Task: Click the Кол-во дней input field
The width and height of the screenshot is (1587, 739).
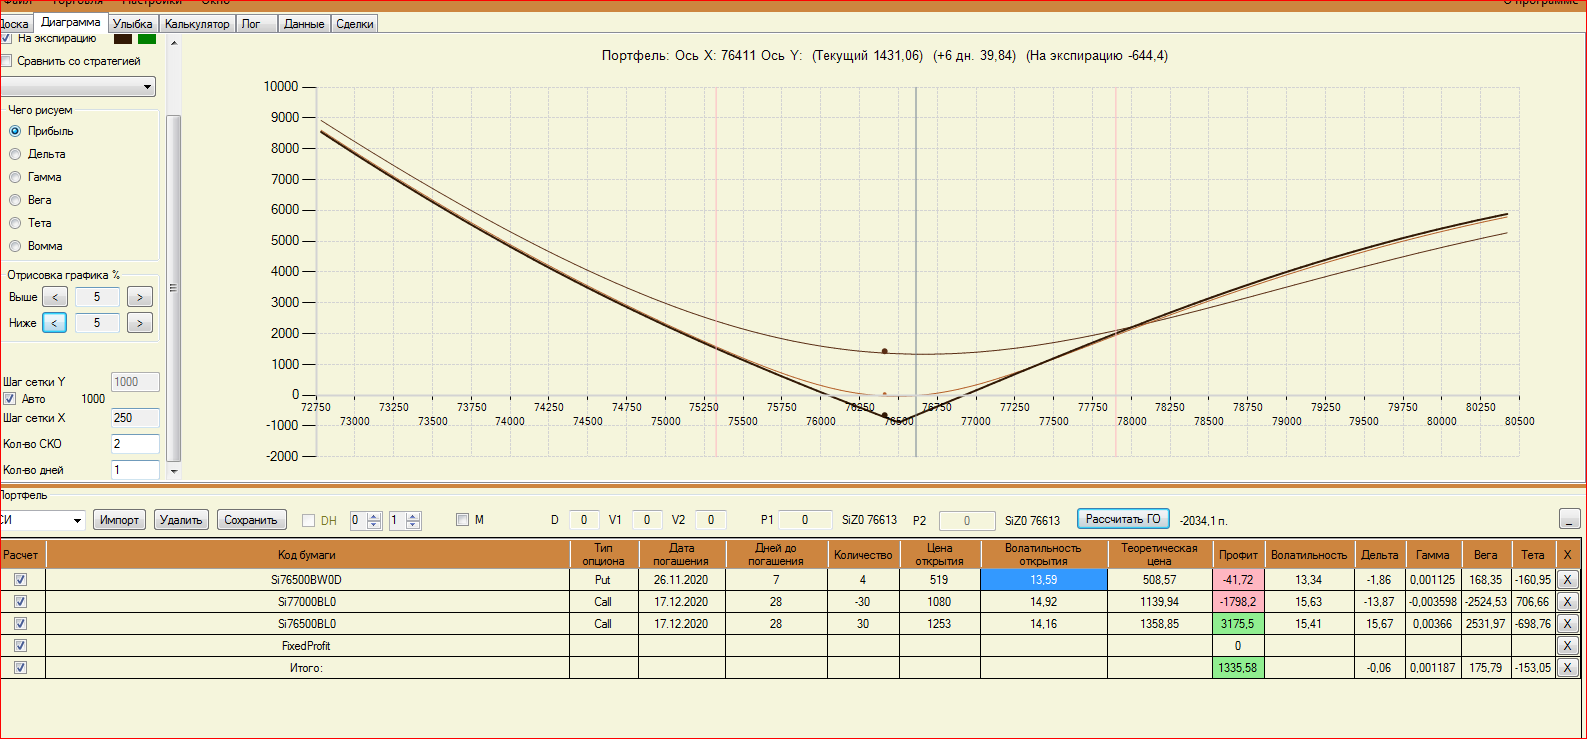Action: pyautogui.click(x=135, y=470)
